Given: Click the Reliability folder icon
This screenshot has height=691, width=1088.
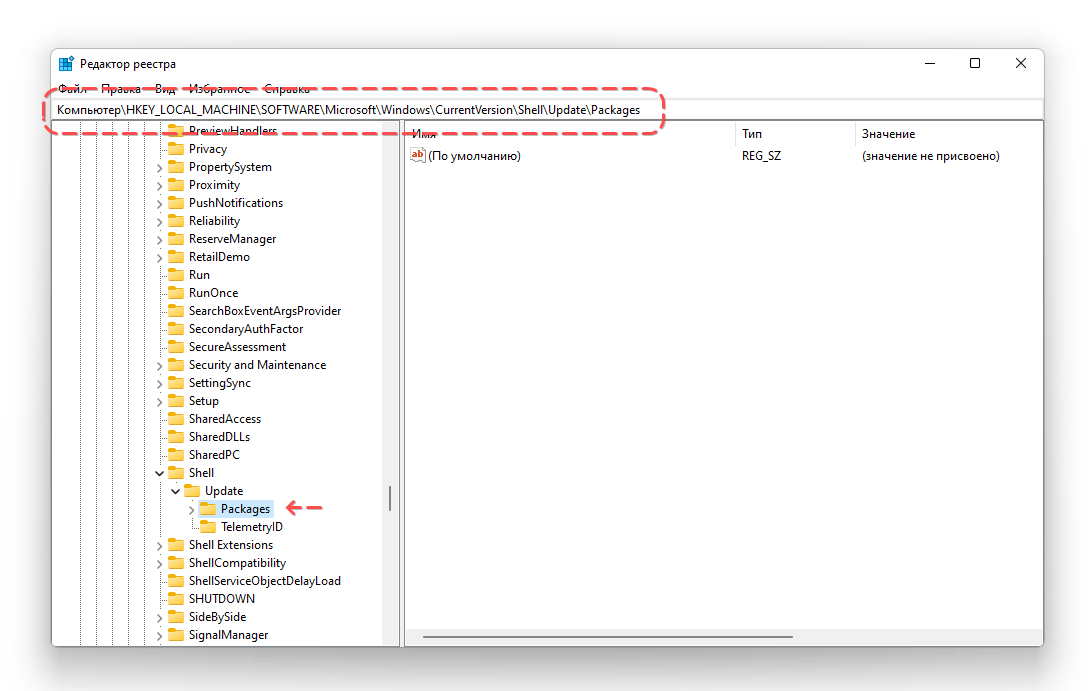Looking at the screenshot, I should (176, 221).
